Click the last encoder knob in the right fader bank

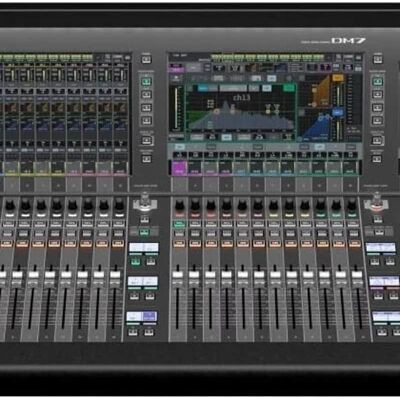coord(351,205)
